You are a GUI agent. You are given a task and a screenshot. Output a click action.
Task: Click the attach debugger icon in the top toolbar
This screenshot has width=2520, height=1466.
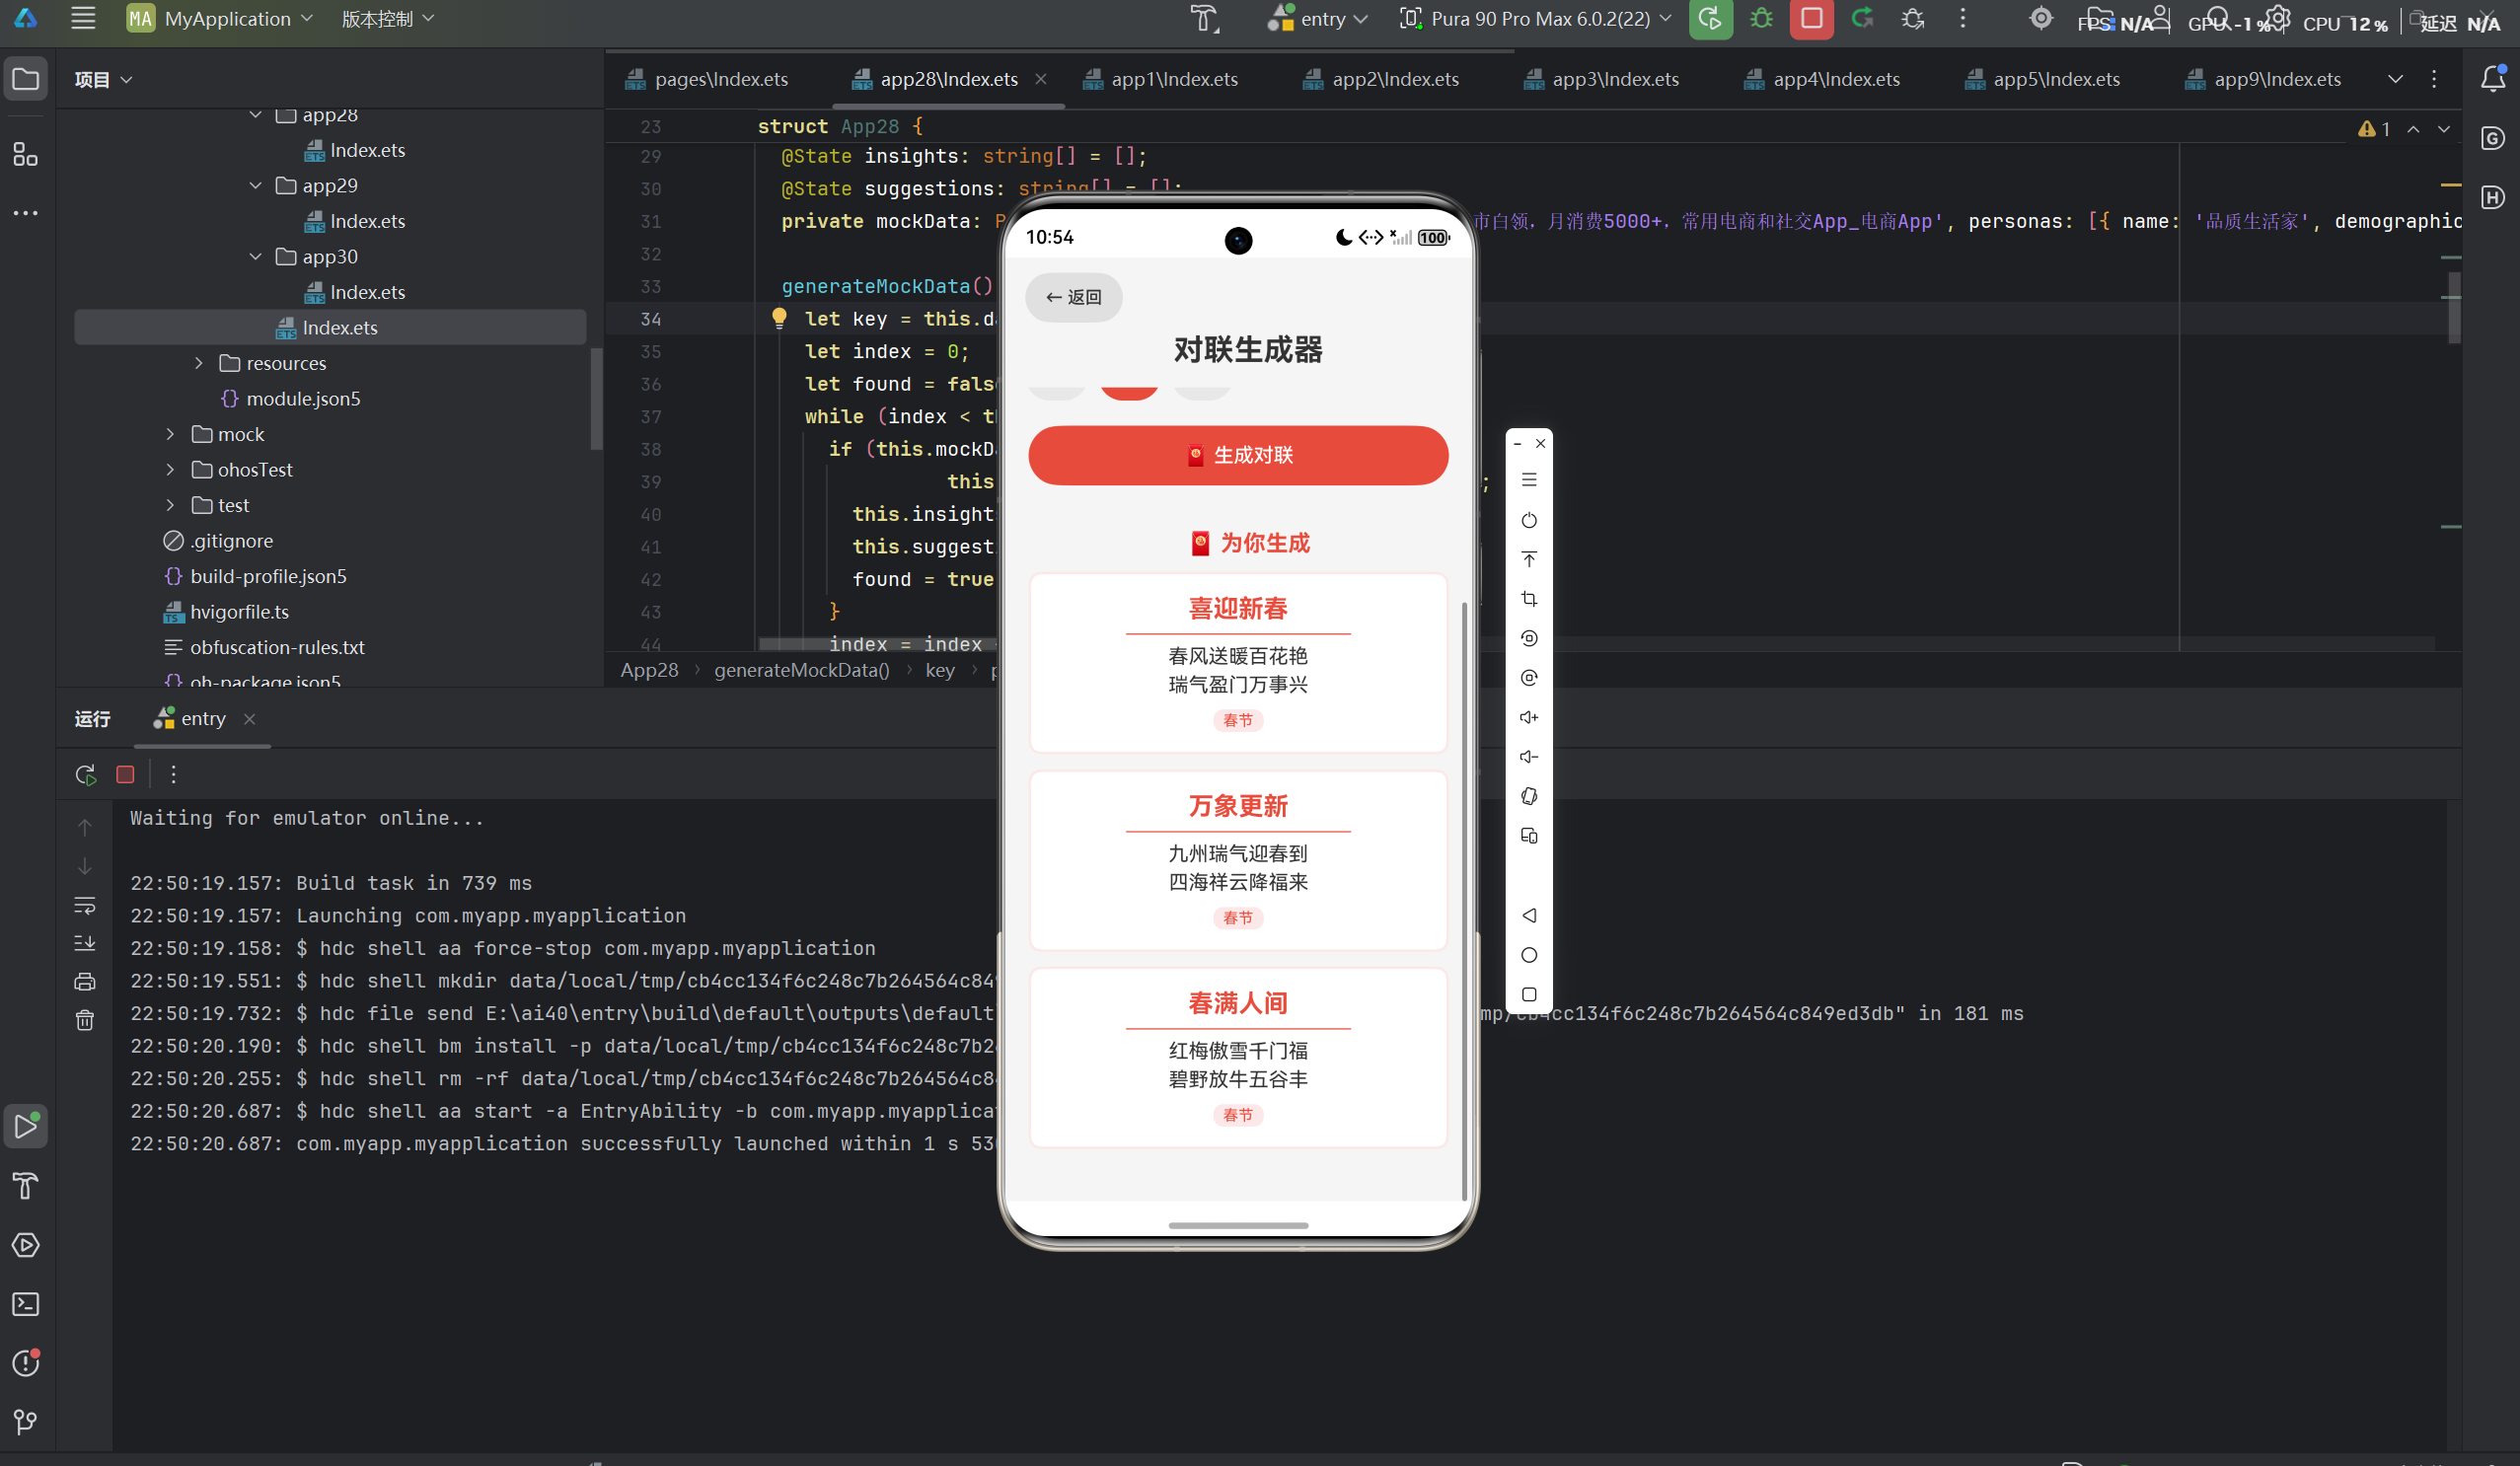(x=1912, y=19)
